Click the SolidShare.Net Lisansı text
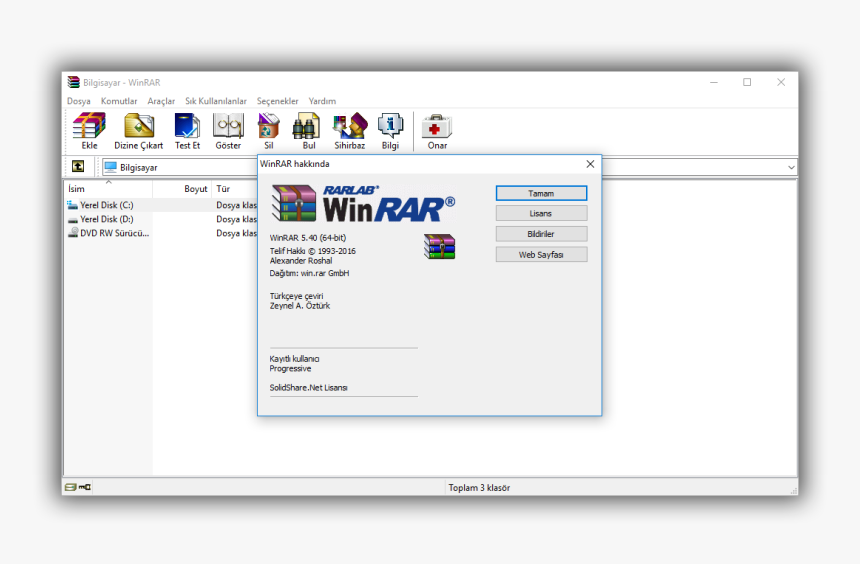The image size is (860, 564). 308,387
